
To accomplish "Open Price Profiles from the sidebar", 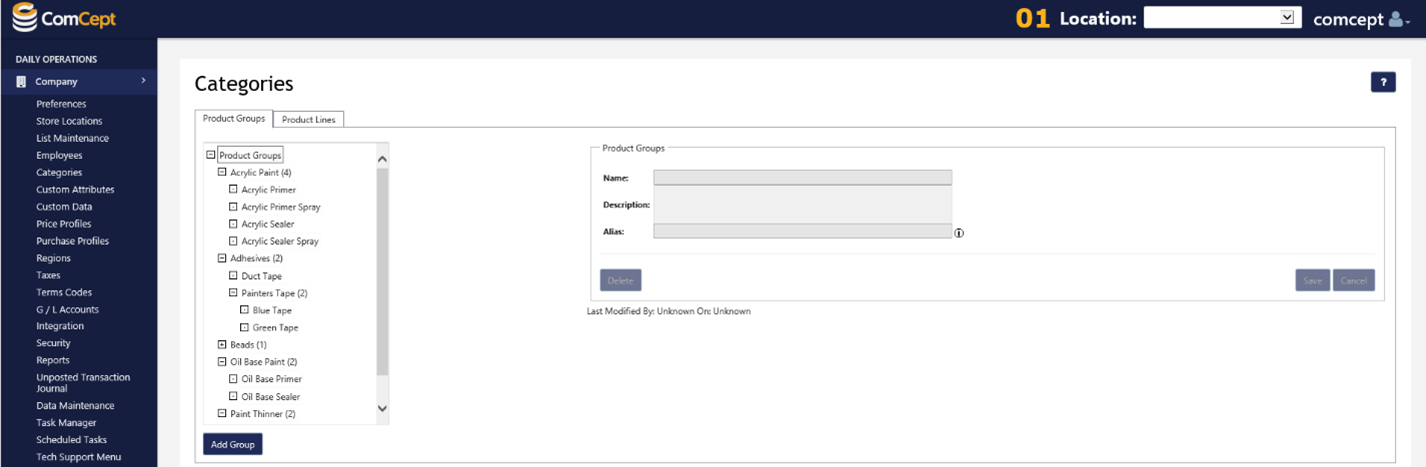I will [x=63, y=224].
